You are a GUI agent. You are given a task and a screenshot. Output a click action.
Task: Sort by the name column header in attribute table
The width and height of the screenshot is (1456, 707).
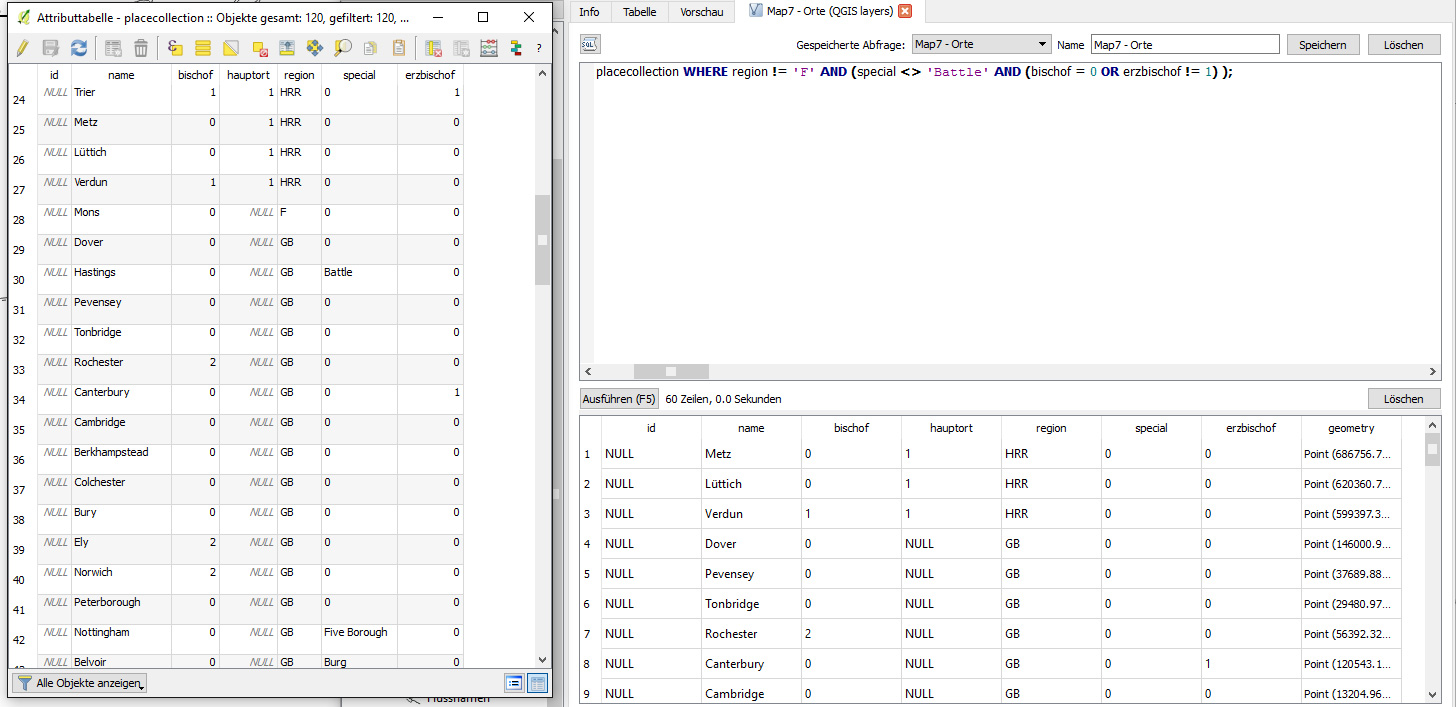coord(121,75)
